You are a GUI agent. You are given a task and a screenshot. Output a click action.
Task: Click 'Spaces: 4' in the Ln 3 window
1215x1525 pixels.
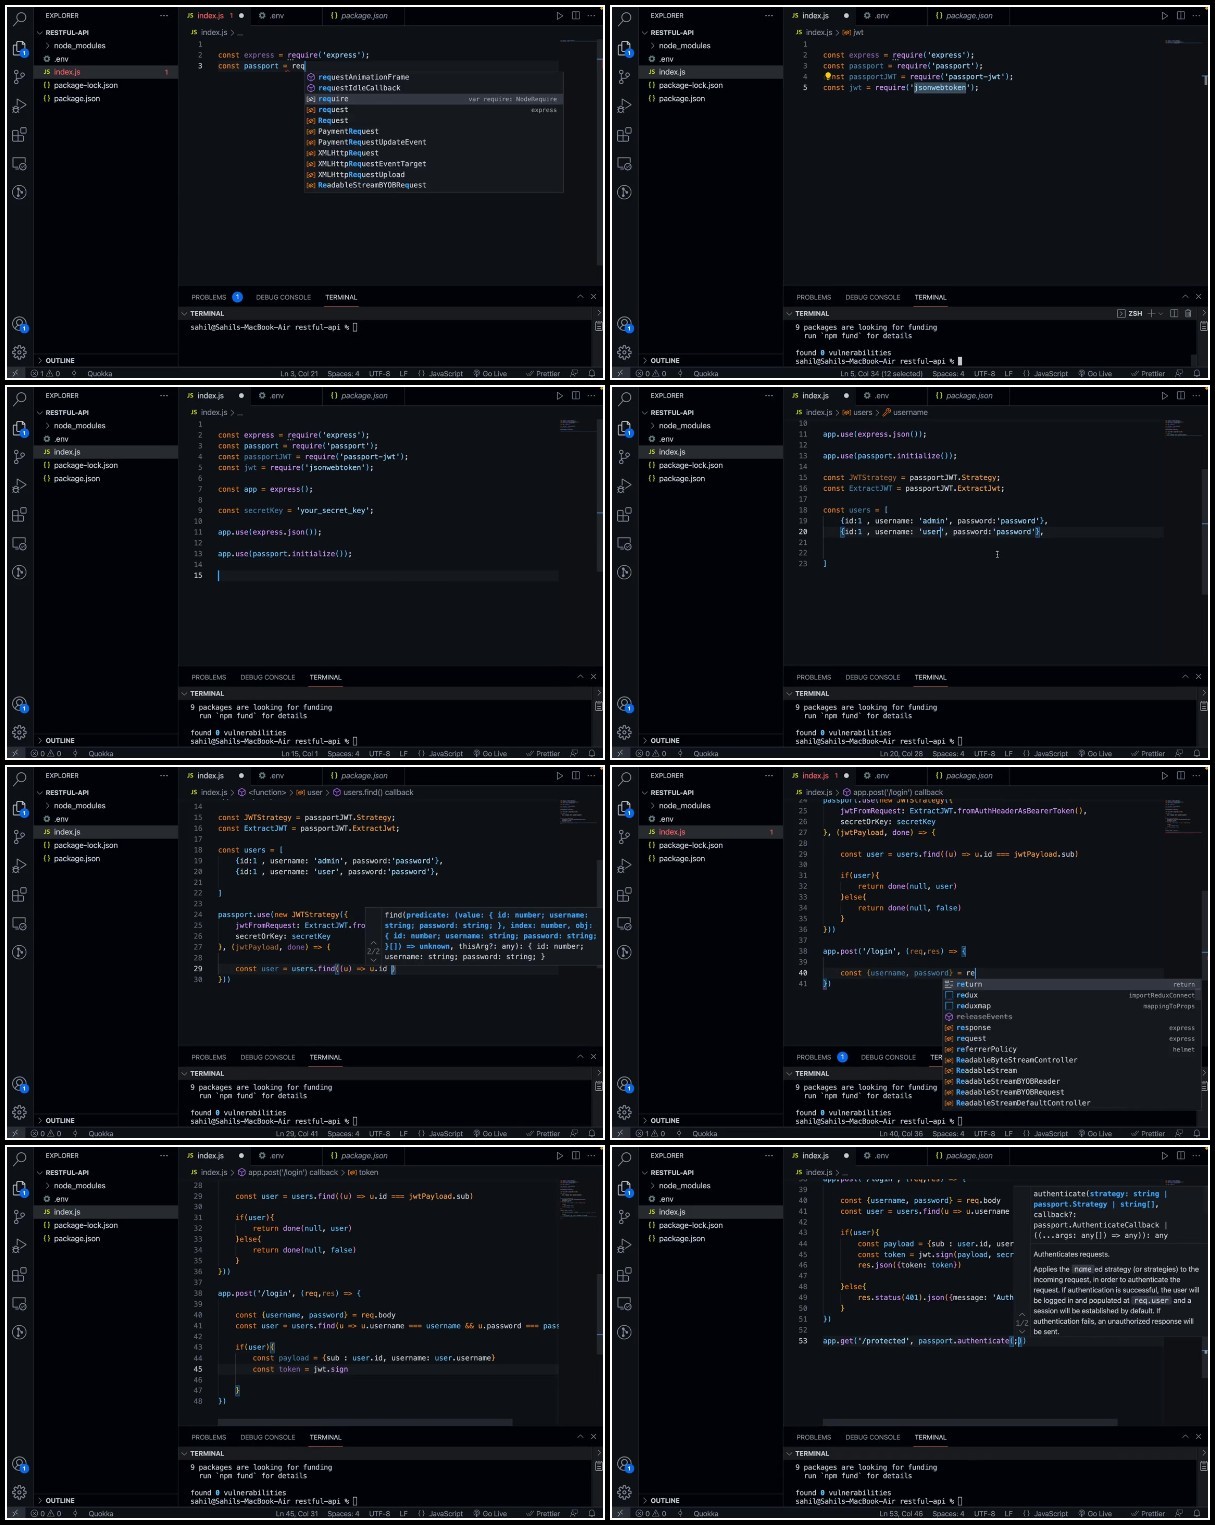[x=343, y=373]
